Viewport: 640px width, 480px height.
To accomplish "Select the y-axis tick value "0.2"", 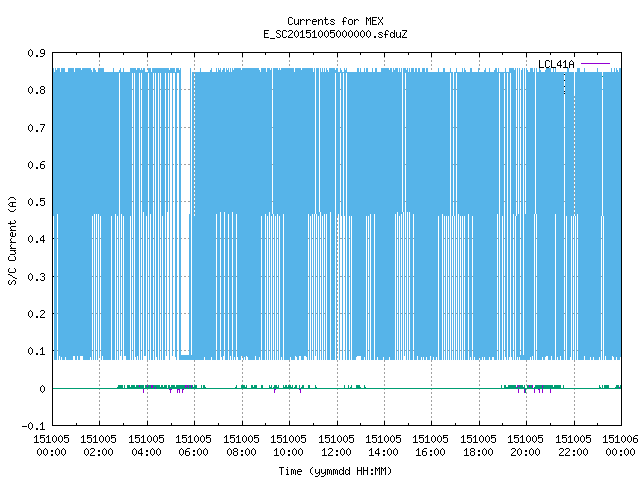I will pyautogui.click(x=36, y=314).
